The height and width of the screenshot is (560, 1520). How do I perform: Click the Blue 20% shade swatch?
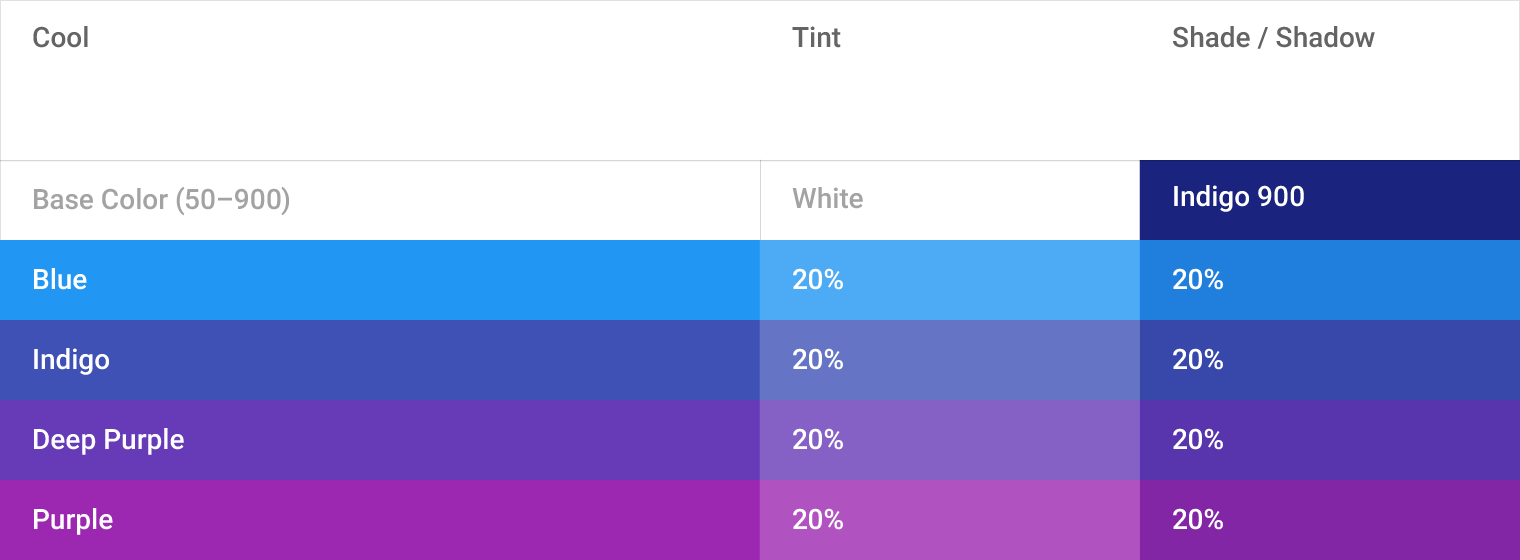click(x=1330, y=280)
